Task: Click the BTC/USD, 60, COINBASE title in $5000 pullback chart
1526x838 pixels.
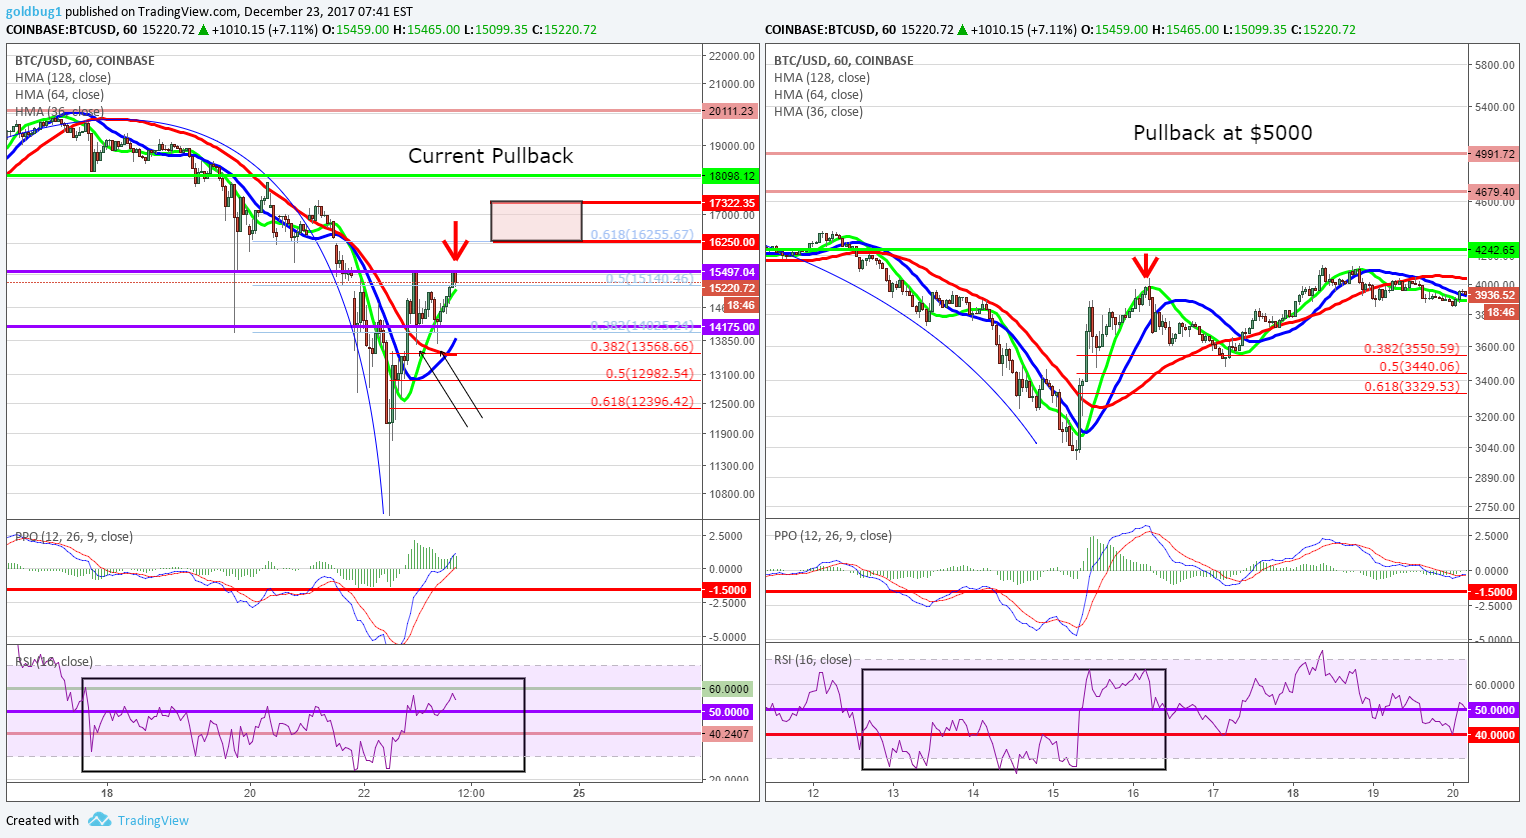Action: click(844, 61)
